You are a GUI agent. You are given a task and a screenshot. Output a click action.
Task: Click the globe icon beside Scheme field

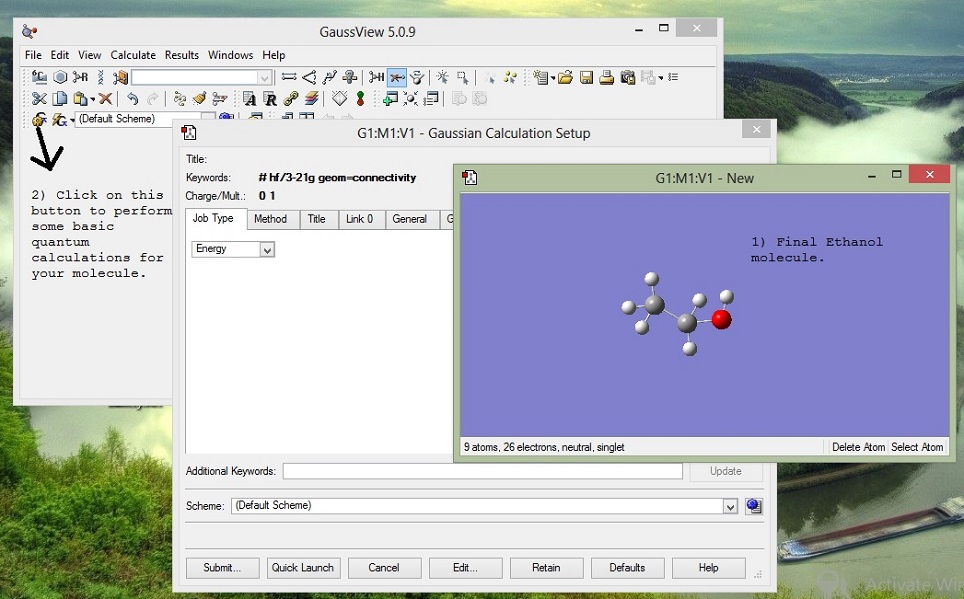pos(754,506)
